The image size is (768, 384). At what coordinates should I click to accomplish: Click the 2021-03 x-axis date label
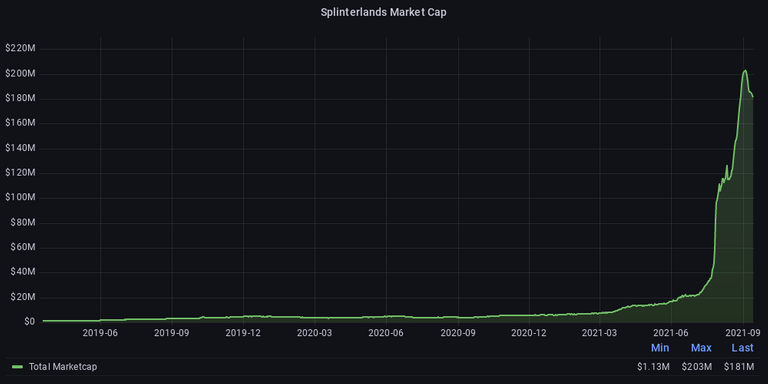pyautogui.click(x=600, y=333)
